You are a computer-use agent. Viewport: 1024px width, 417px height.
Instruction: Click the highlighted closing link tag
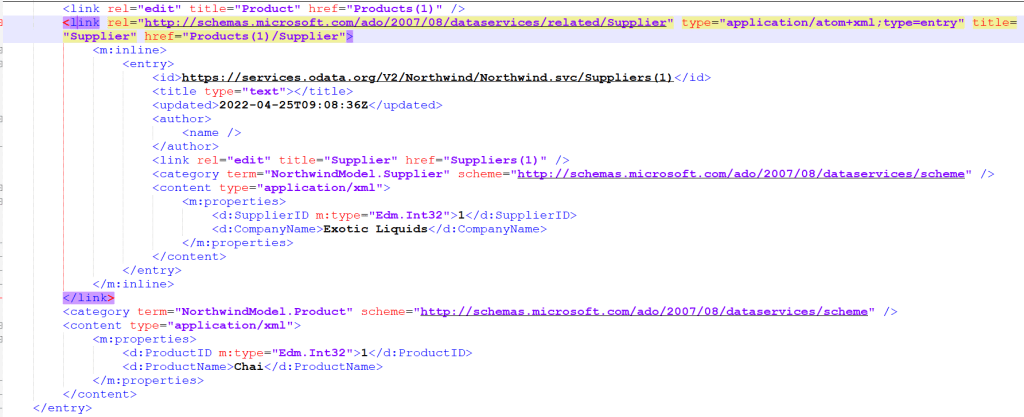pyautogui.click(x=88, y=297)
